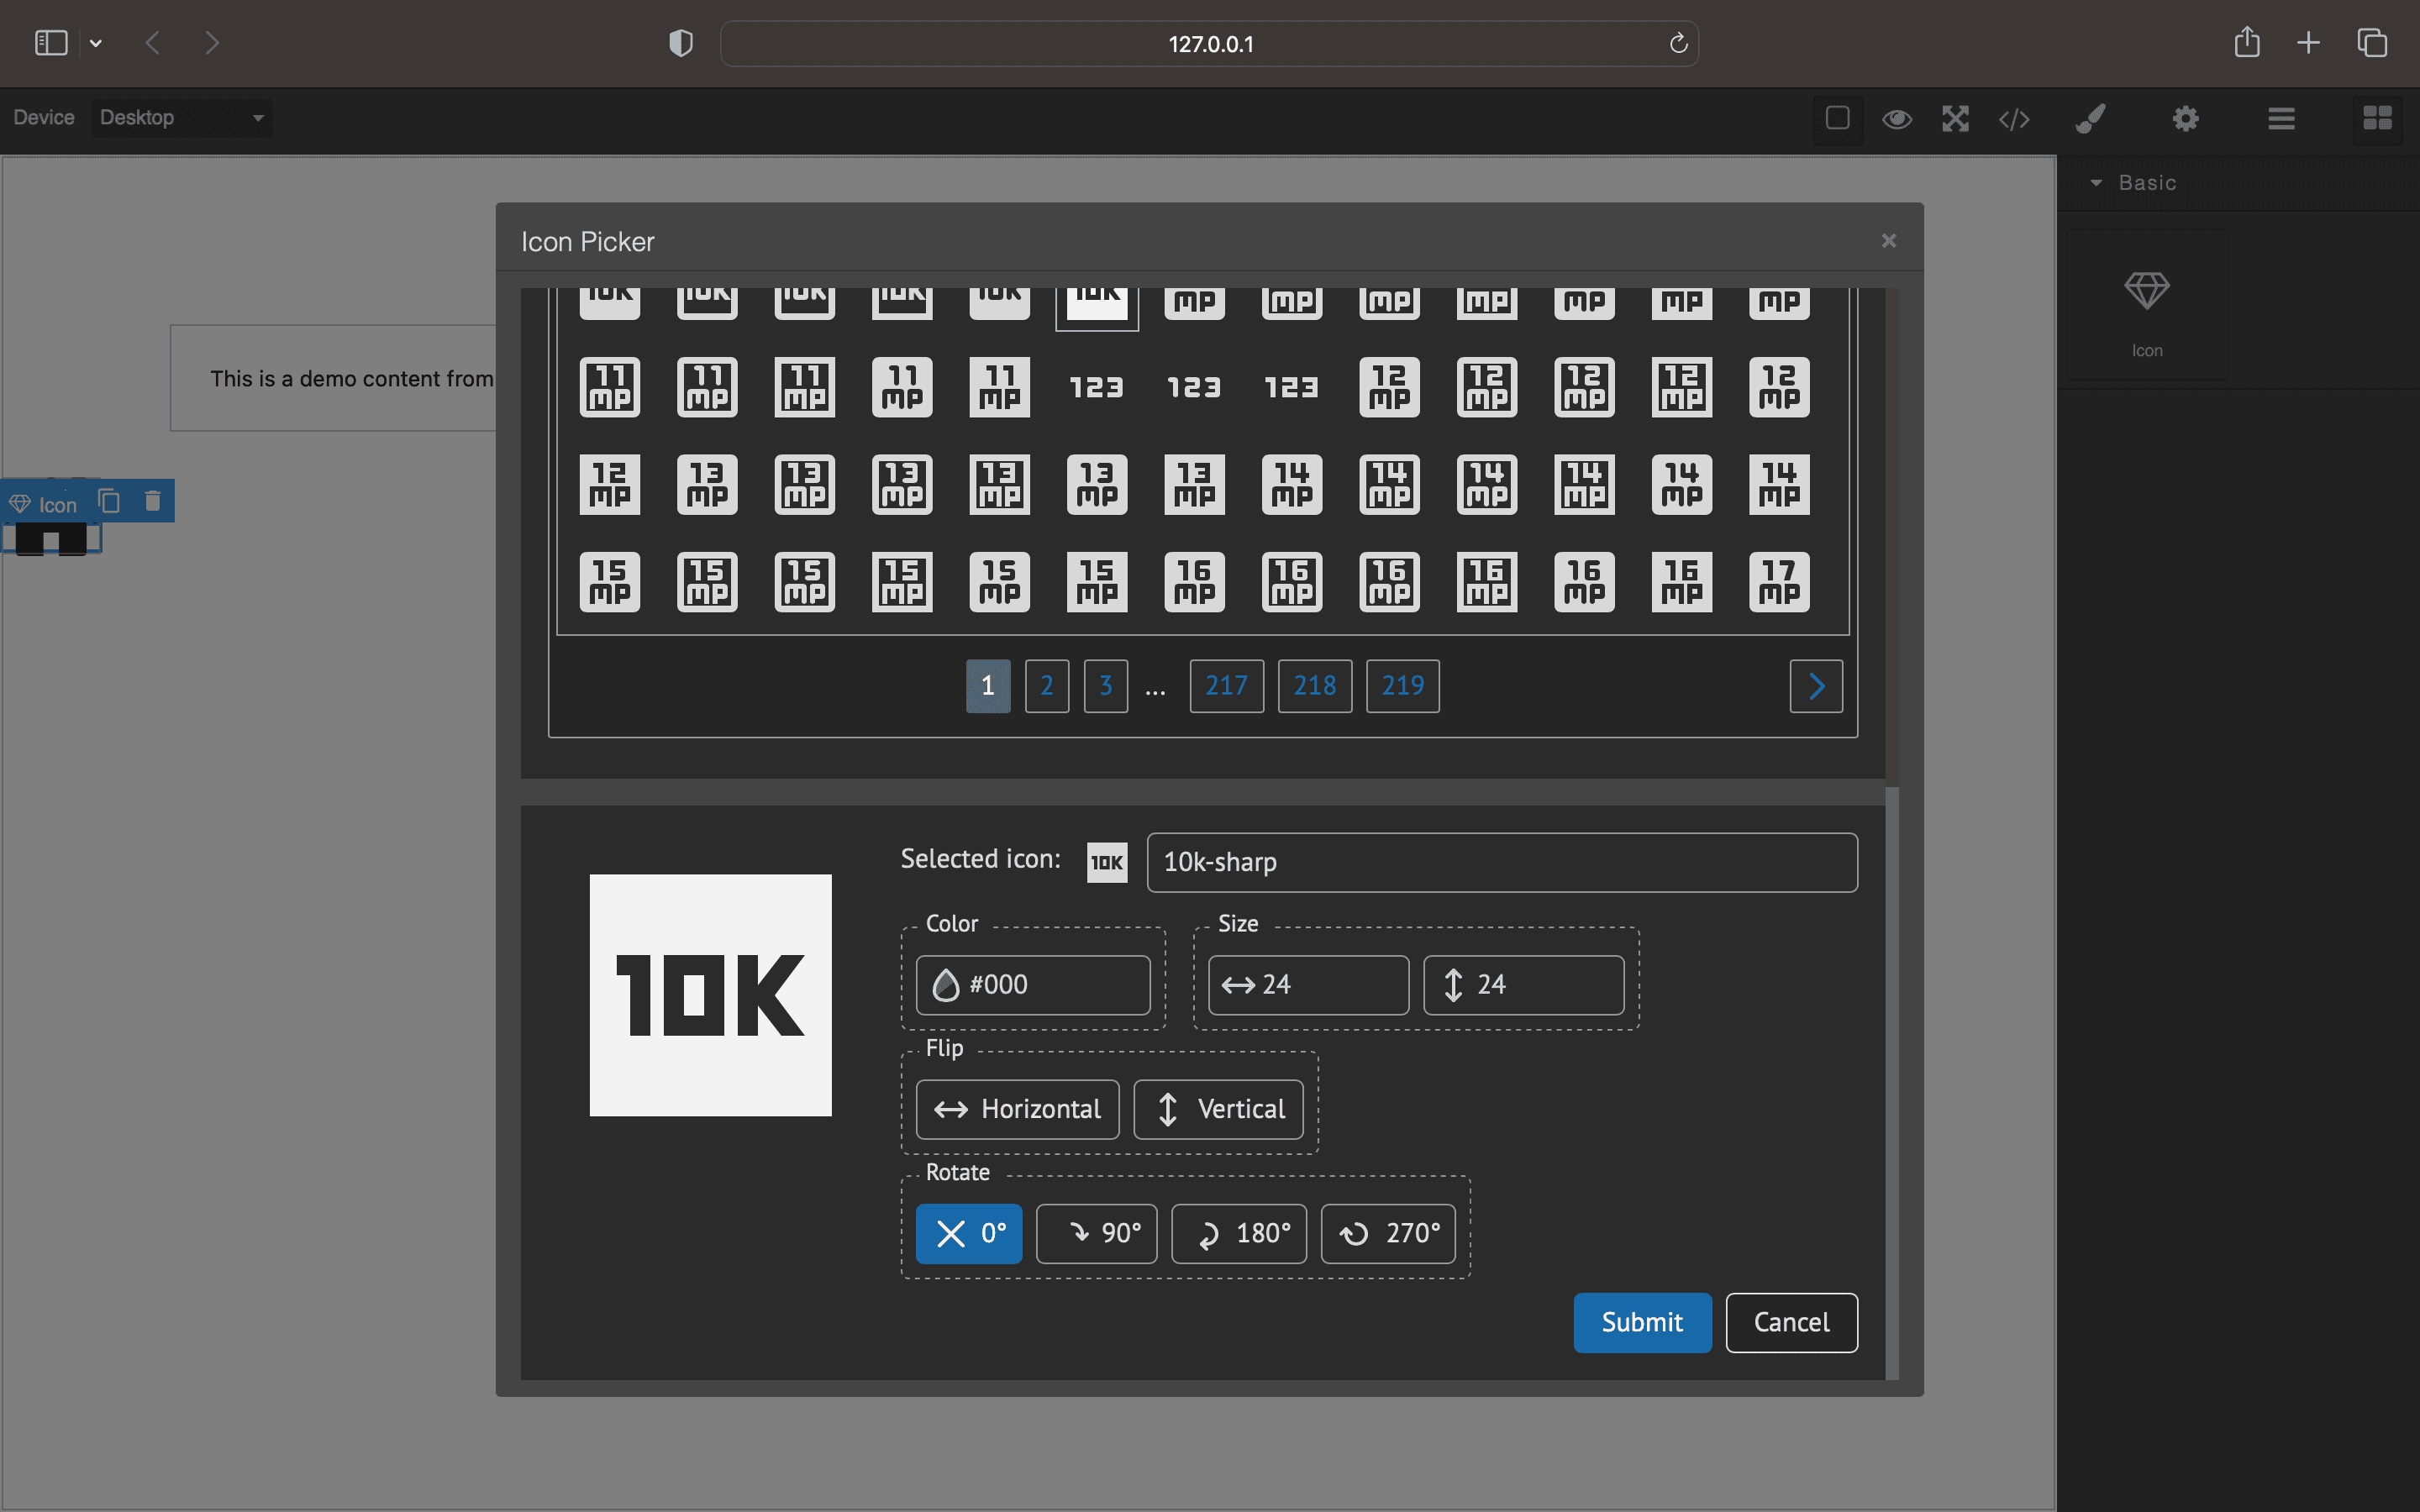Open the settings gear panel

click(x=2186, y=119)
